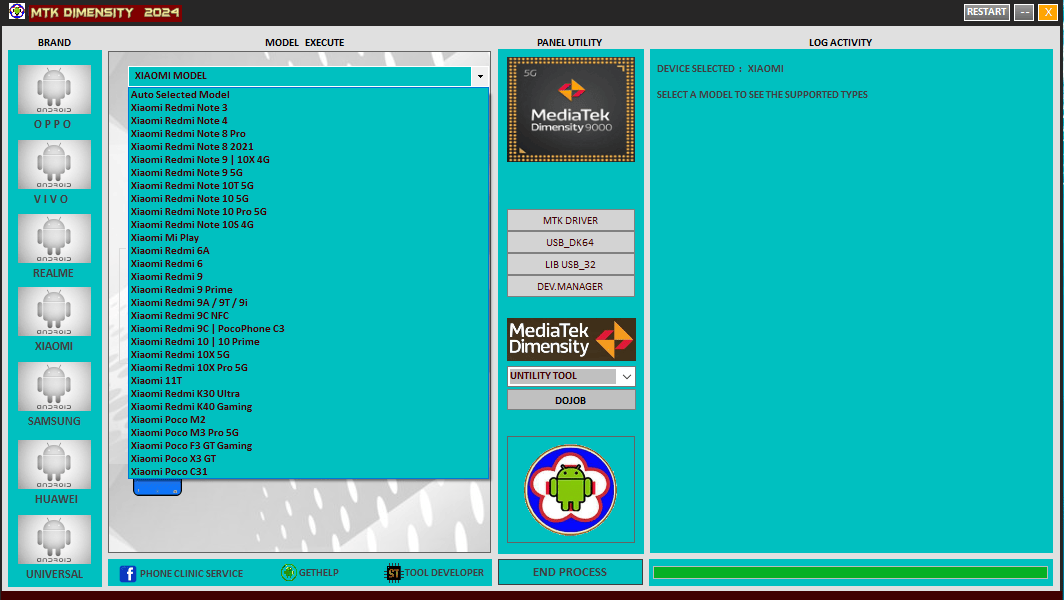Select Xiaomi Redmi 9C NFC

pyautogui.click(x=308, y=315)
